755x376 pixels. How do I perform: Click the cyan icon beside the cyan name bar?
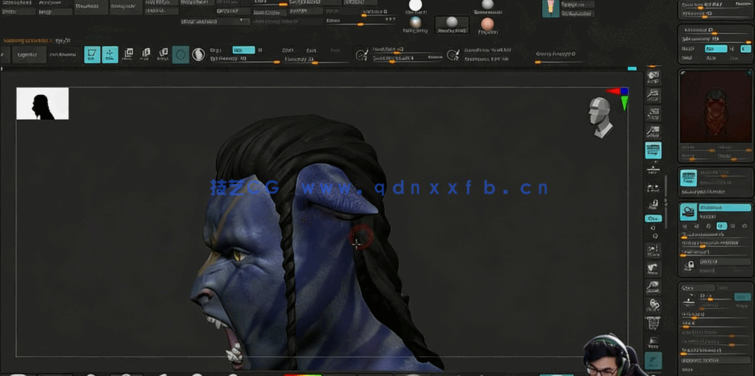pyautogui.click(x=689, y=212)
